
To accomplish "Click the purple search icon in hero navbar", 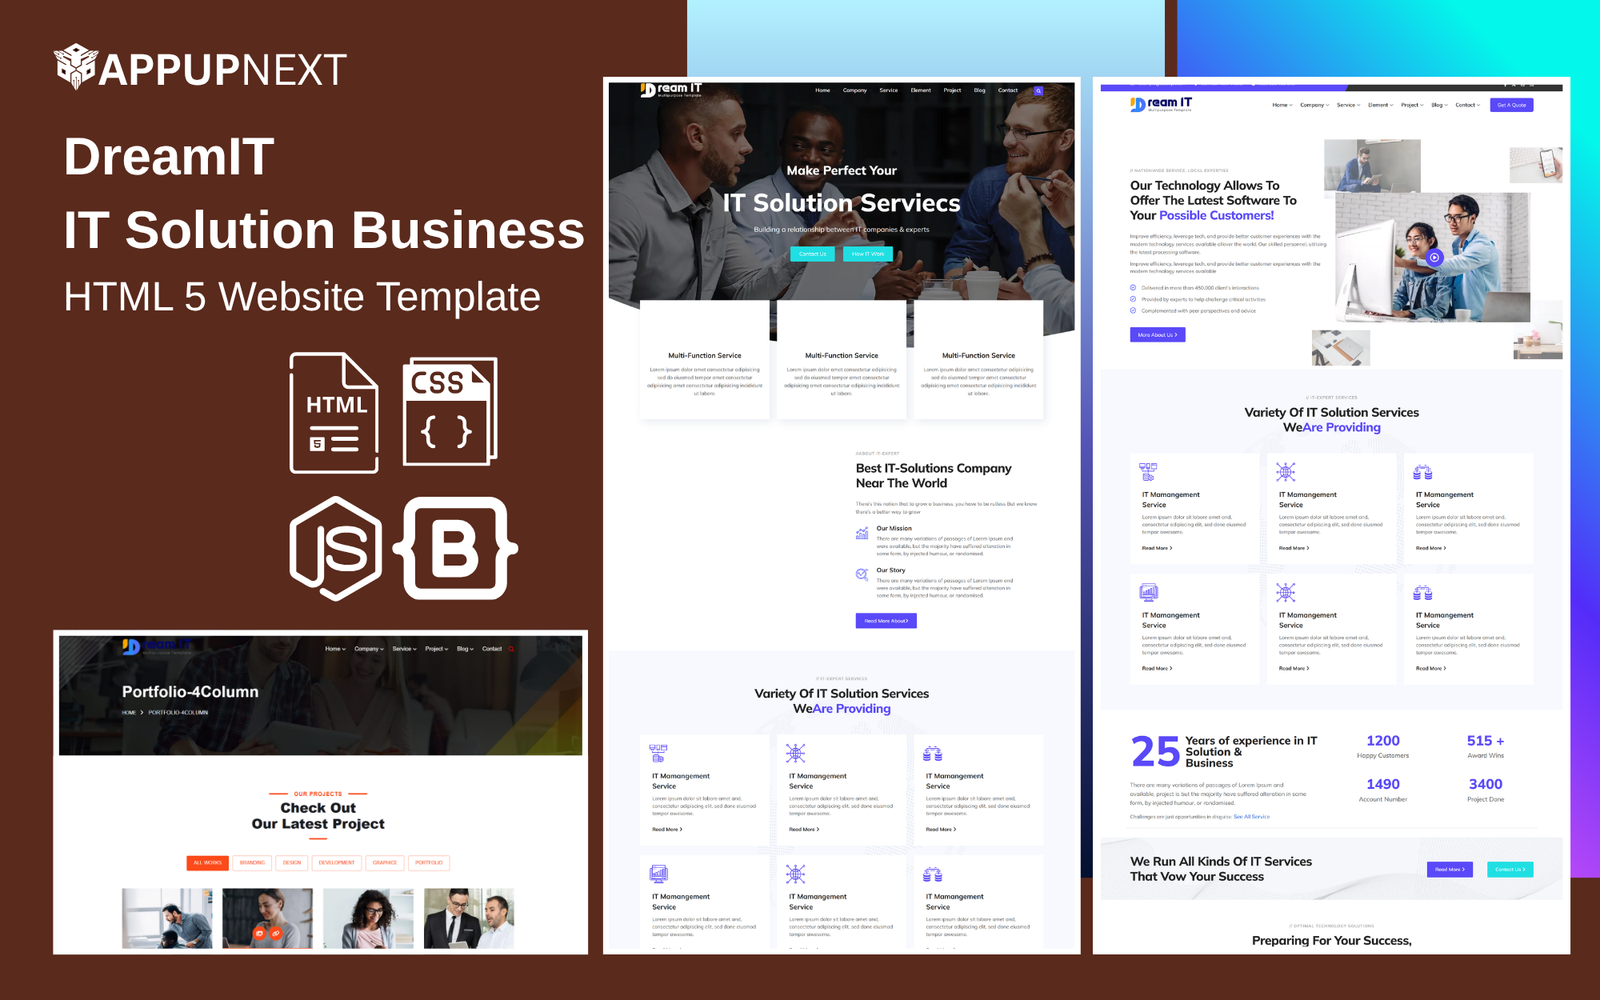I will click(1038, 91).
